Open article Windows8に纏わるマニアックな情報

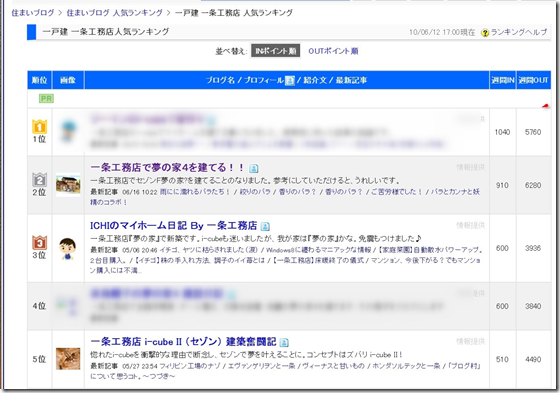pyautogui.click(x=319, y=250)
